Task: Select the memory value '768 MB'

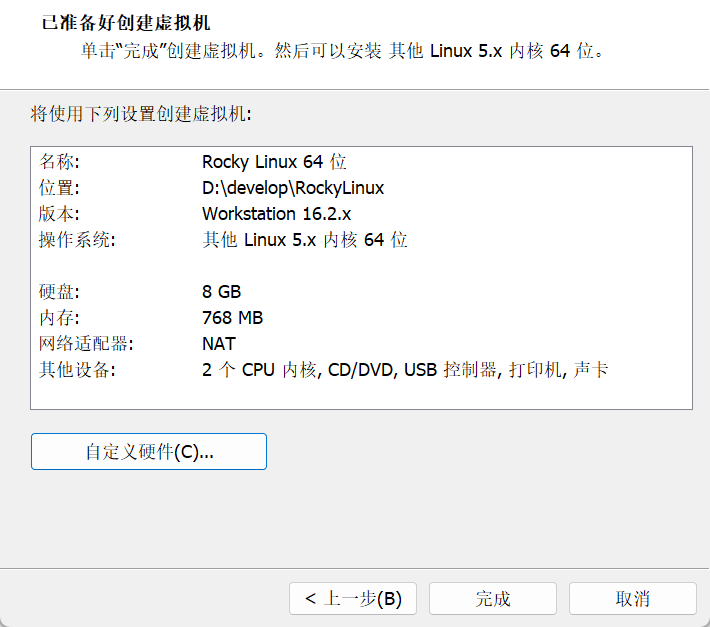Action: click(232, 318)
